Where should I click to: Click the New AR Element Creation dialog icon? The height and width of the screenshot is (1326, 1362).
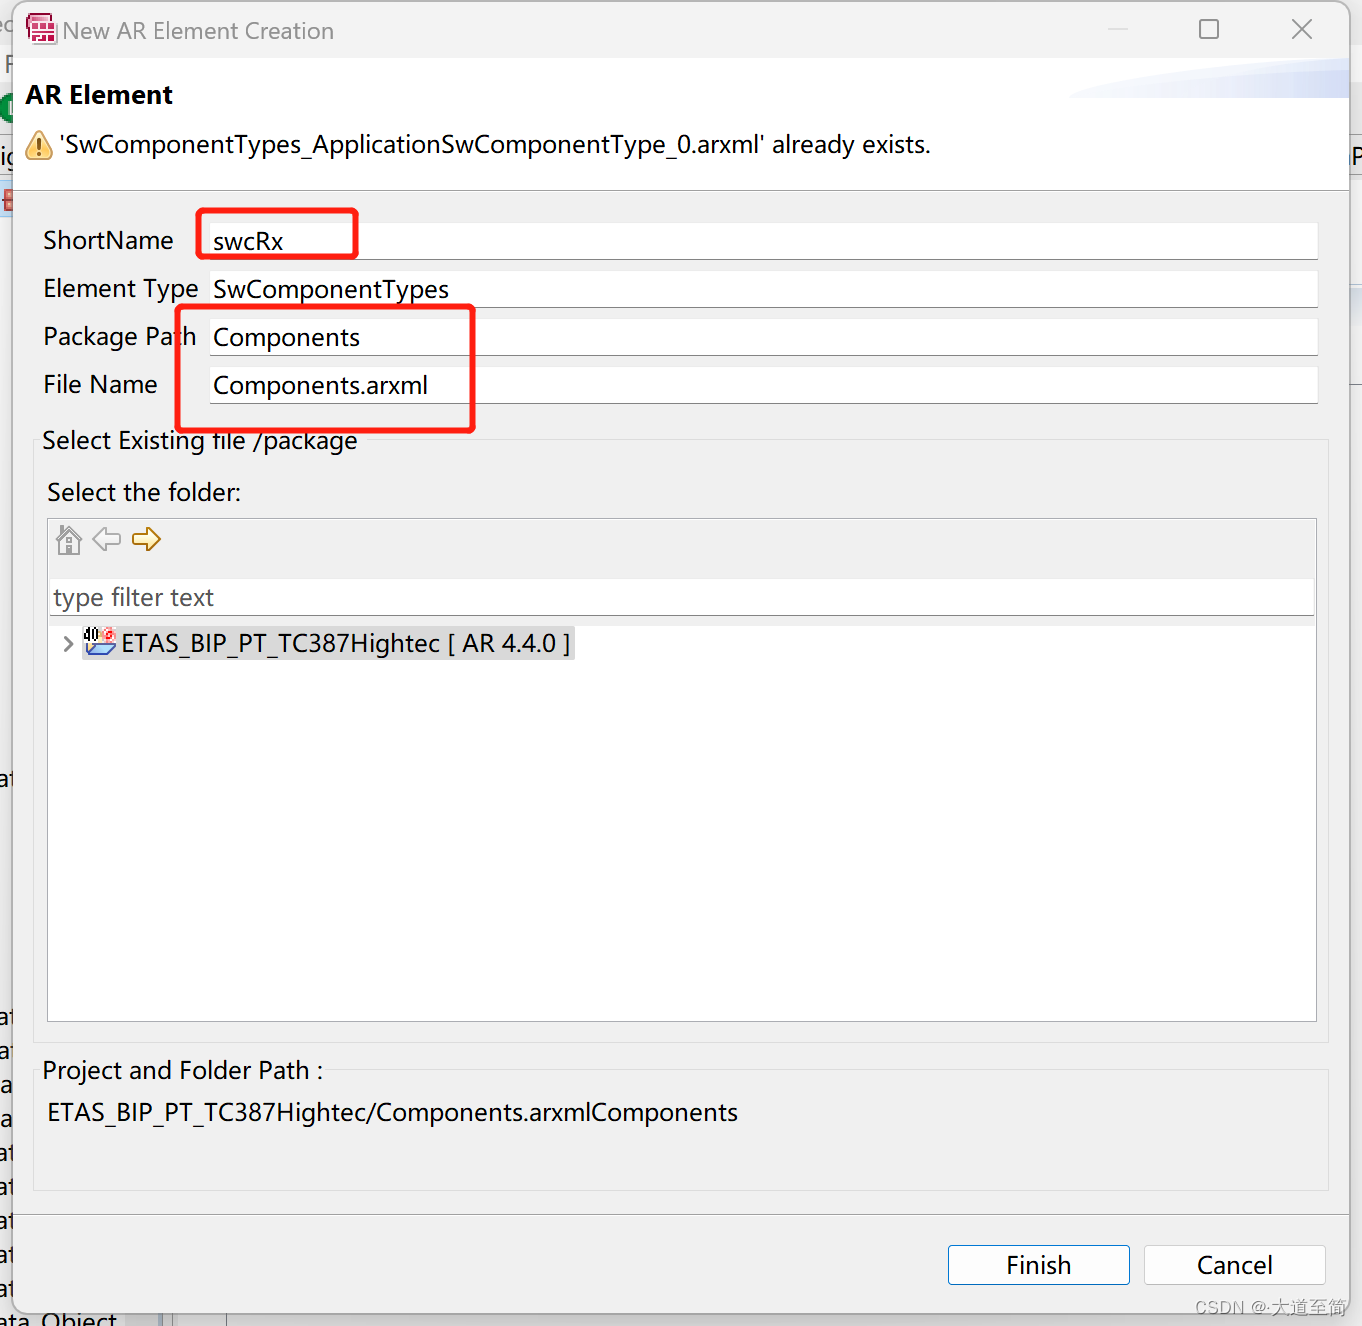point(41,29)
